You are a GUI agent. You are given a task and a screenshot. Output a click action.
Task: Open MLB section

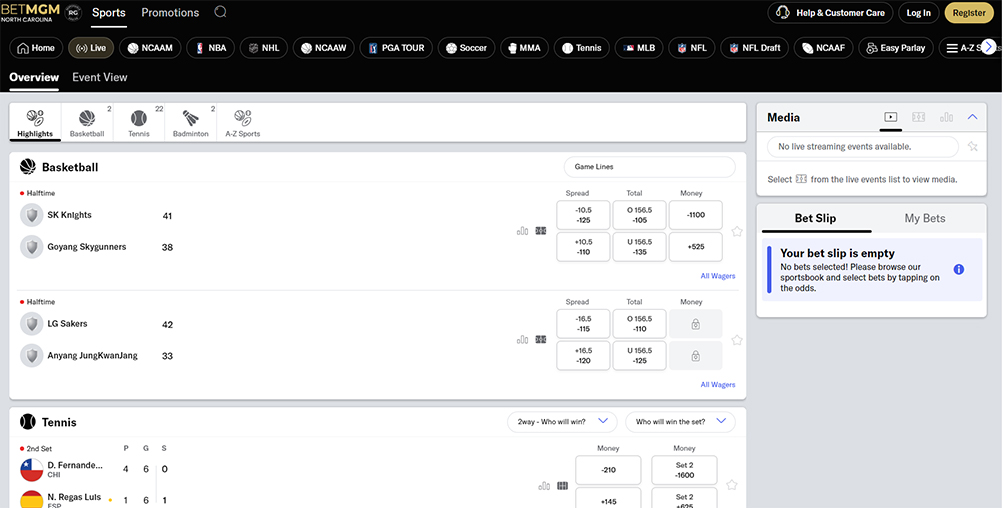pyautogui.click(x=639, y=48)
